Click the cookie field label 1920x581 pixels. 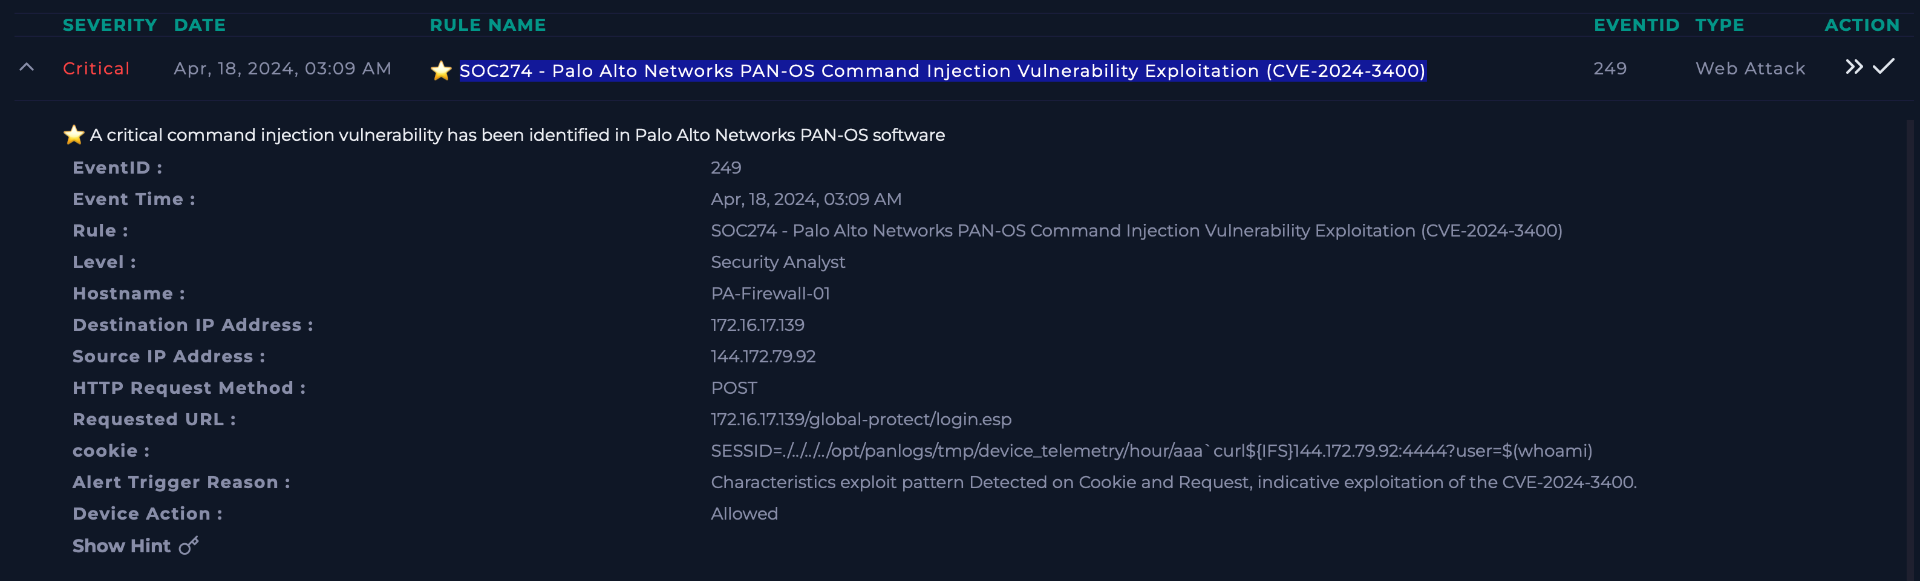pos(111,451)
